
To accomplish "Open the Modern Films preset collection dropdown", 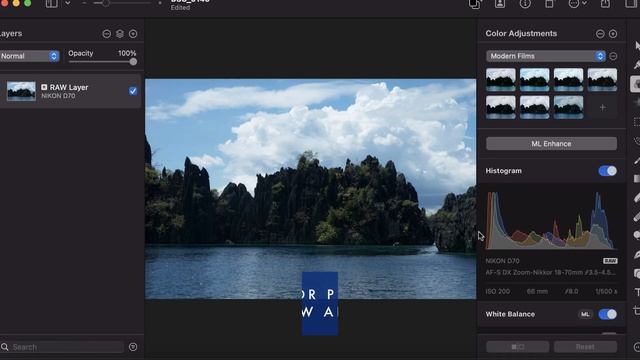I will 546,56.
